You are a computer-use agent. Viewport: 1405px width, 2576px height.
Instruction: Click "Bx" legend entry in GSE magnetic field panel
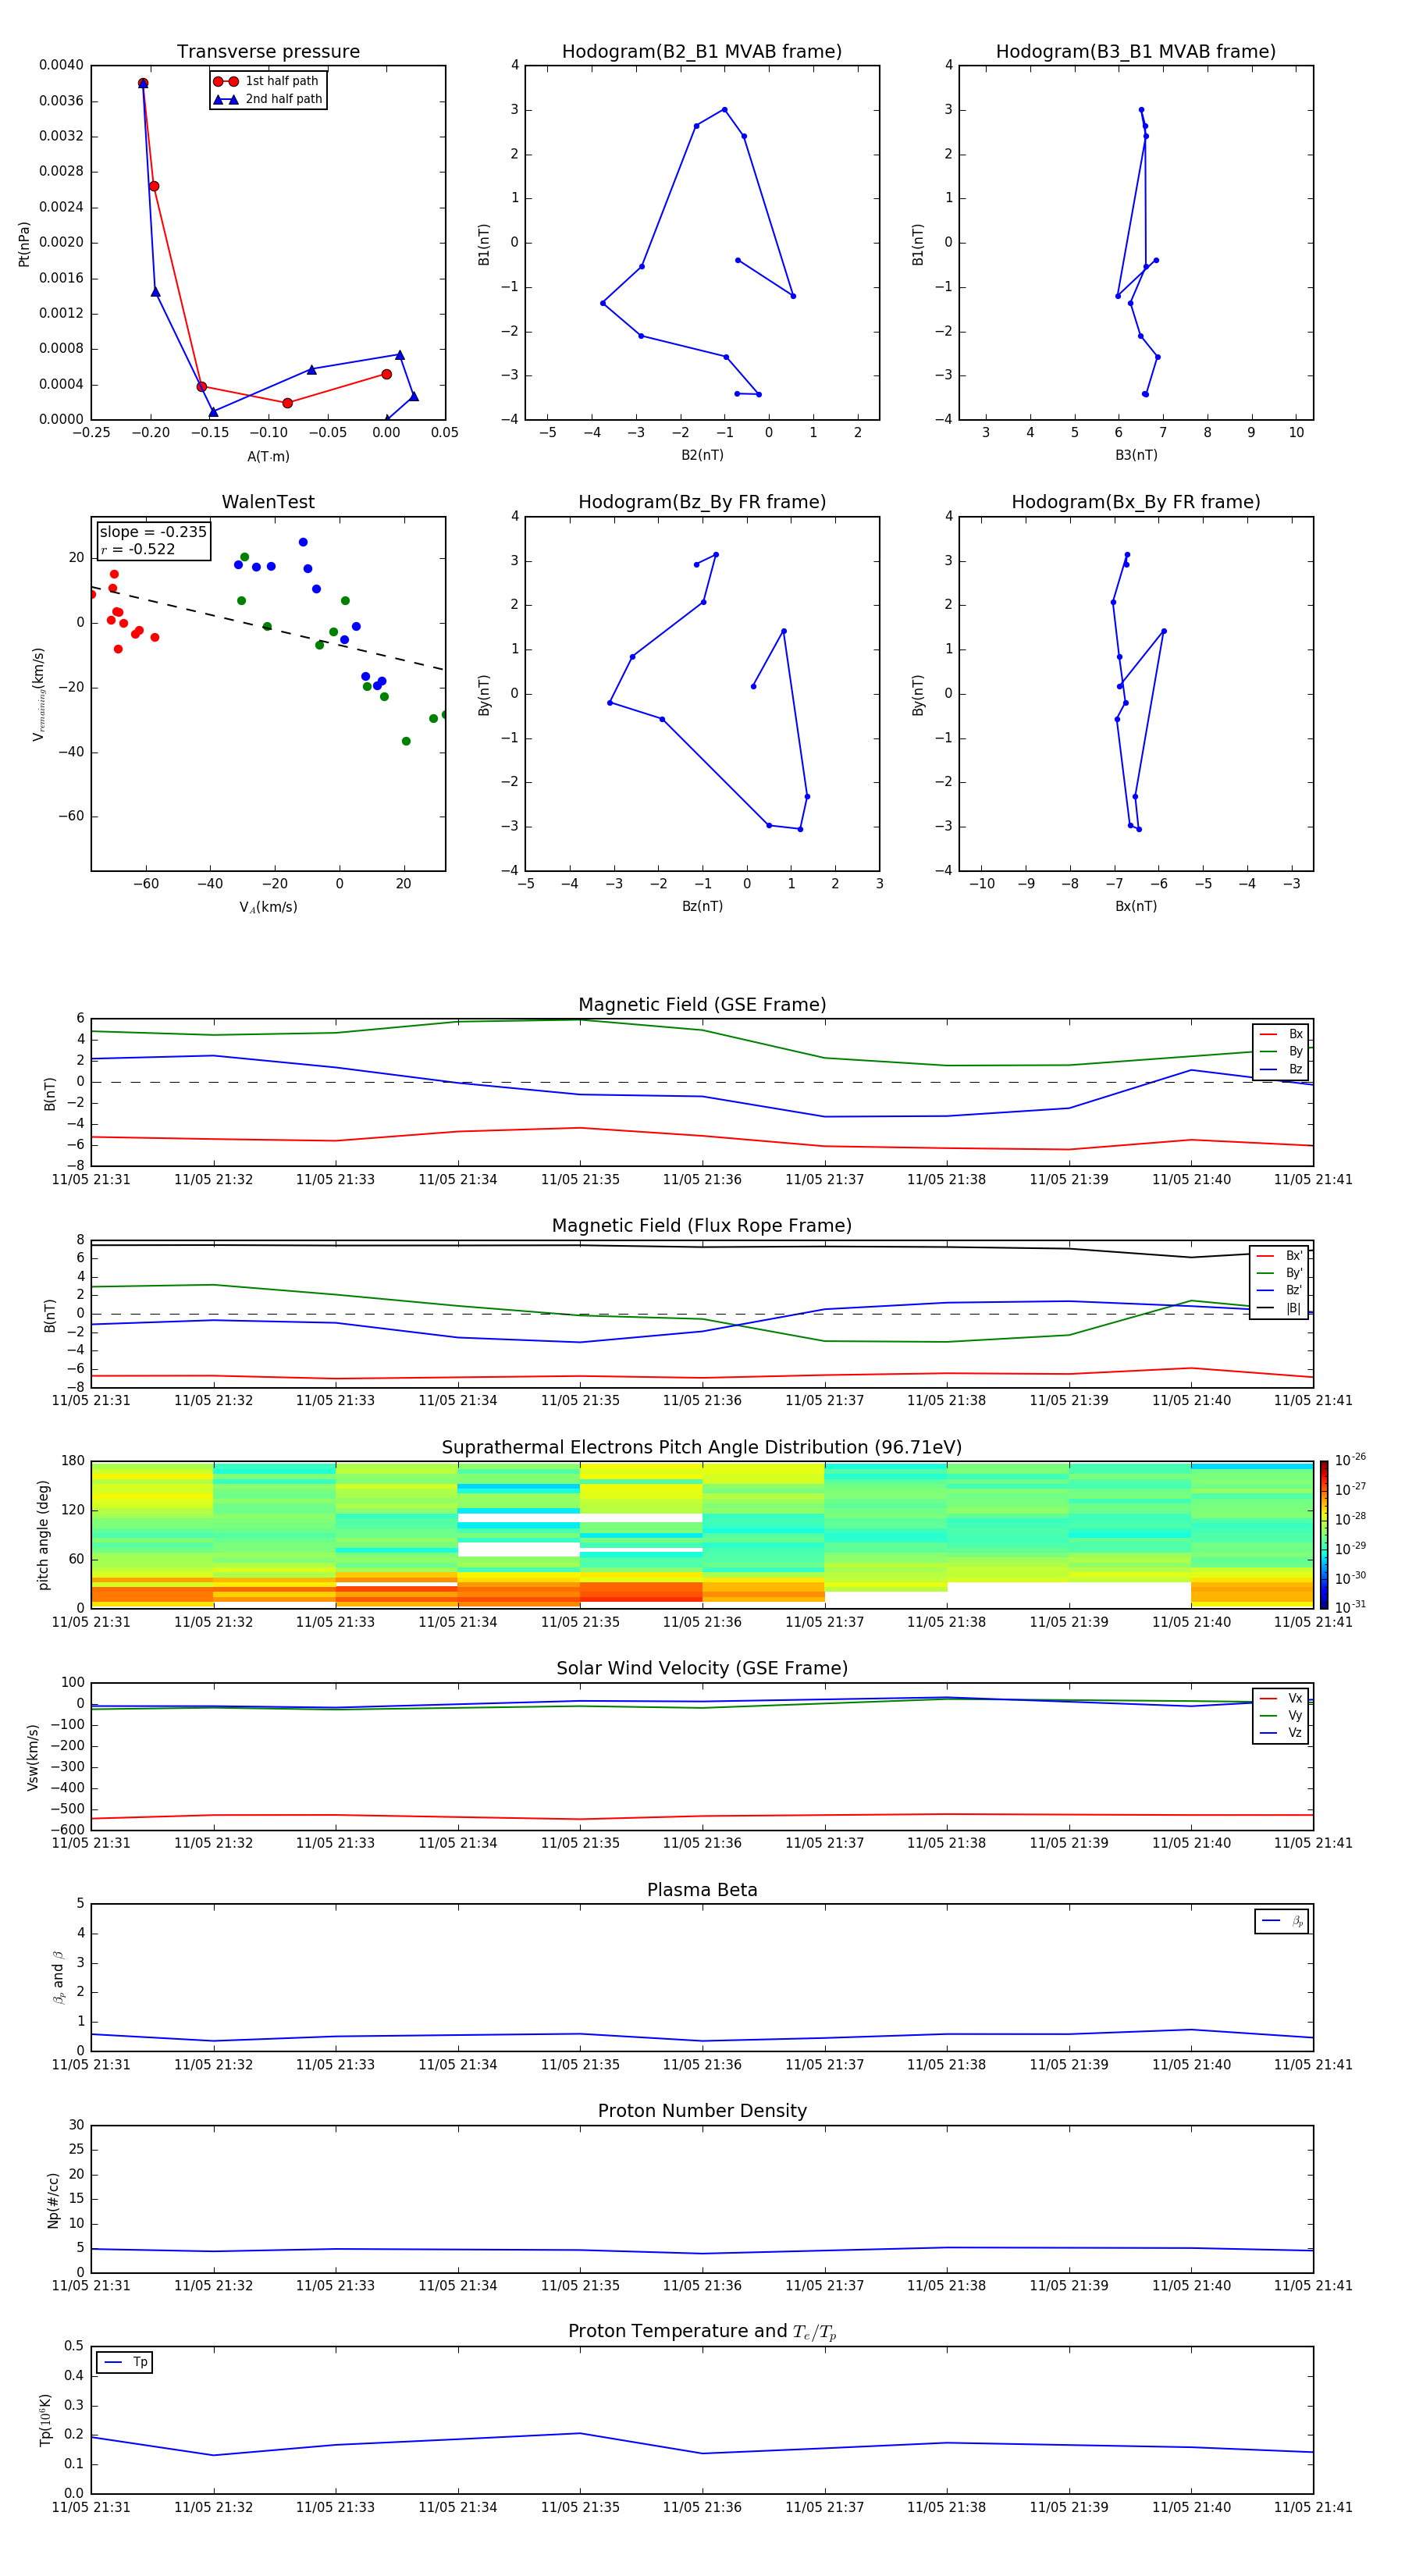(1281, 1034)
